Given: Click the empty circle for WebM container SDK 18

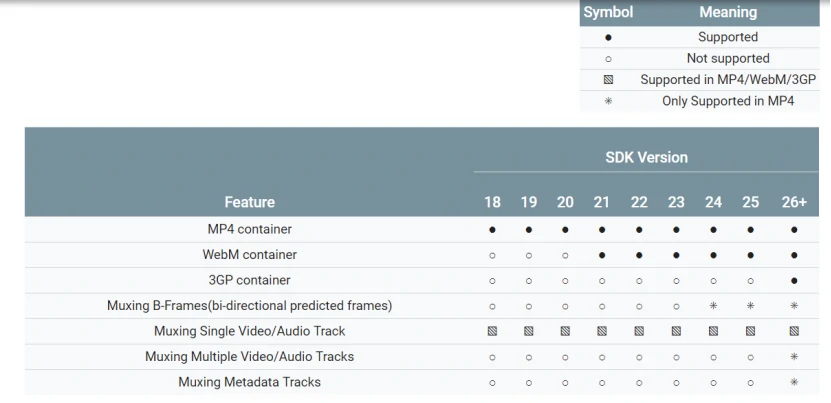Looking at the screenshot, I should click(x=492, y=255).
